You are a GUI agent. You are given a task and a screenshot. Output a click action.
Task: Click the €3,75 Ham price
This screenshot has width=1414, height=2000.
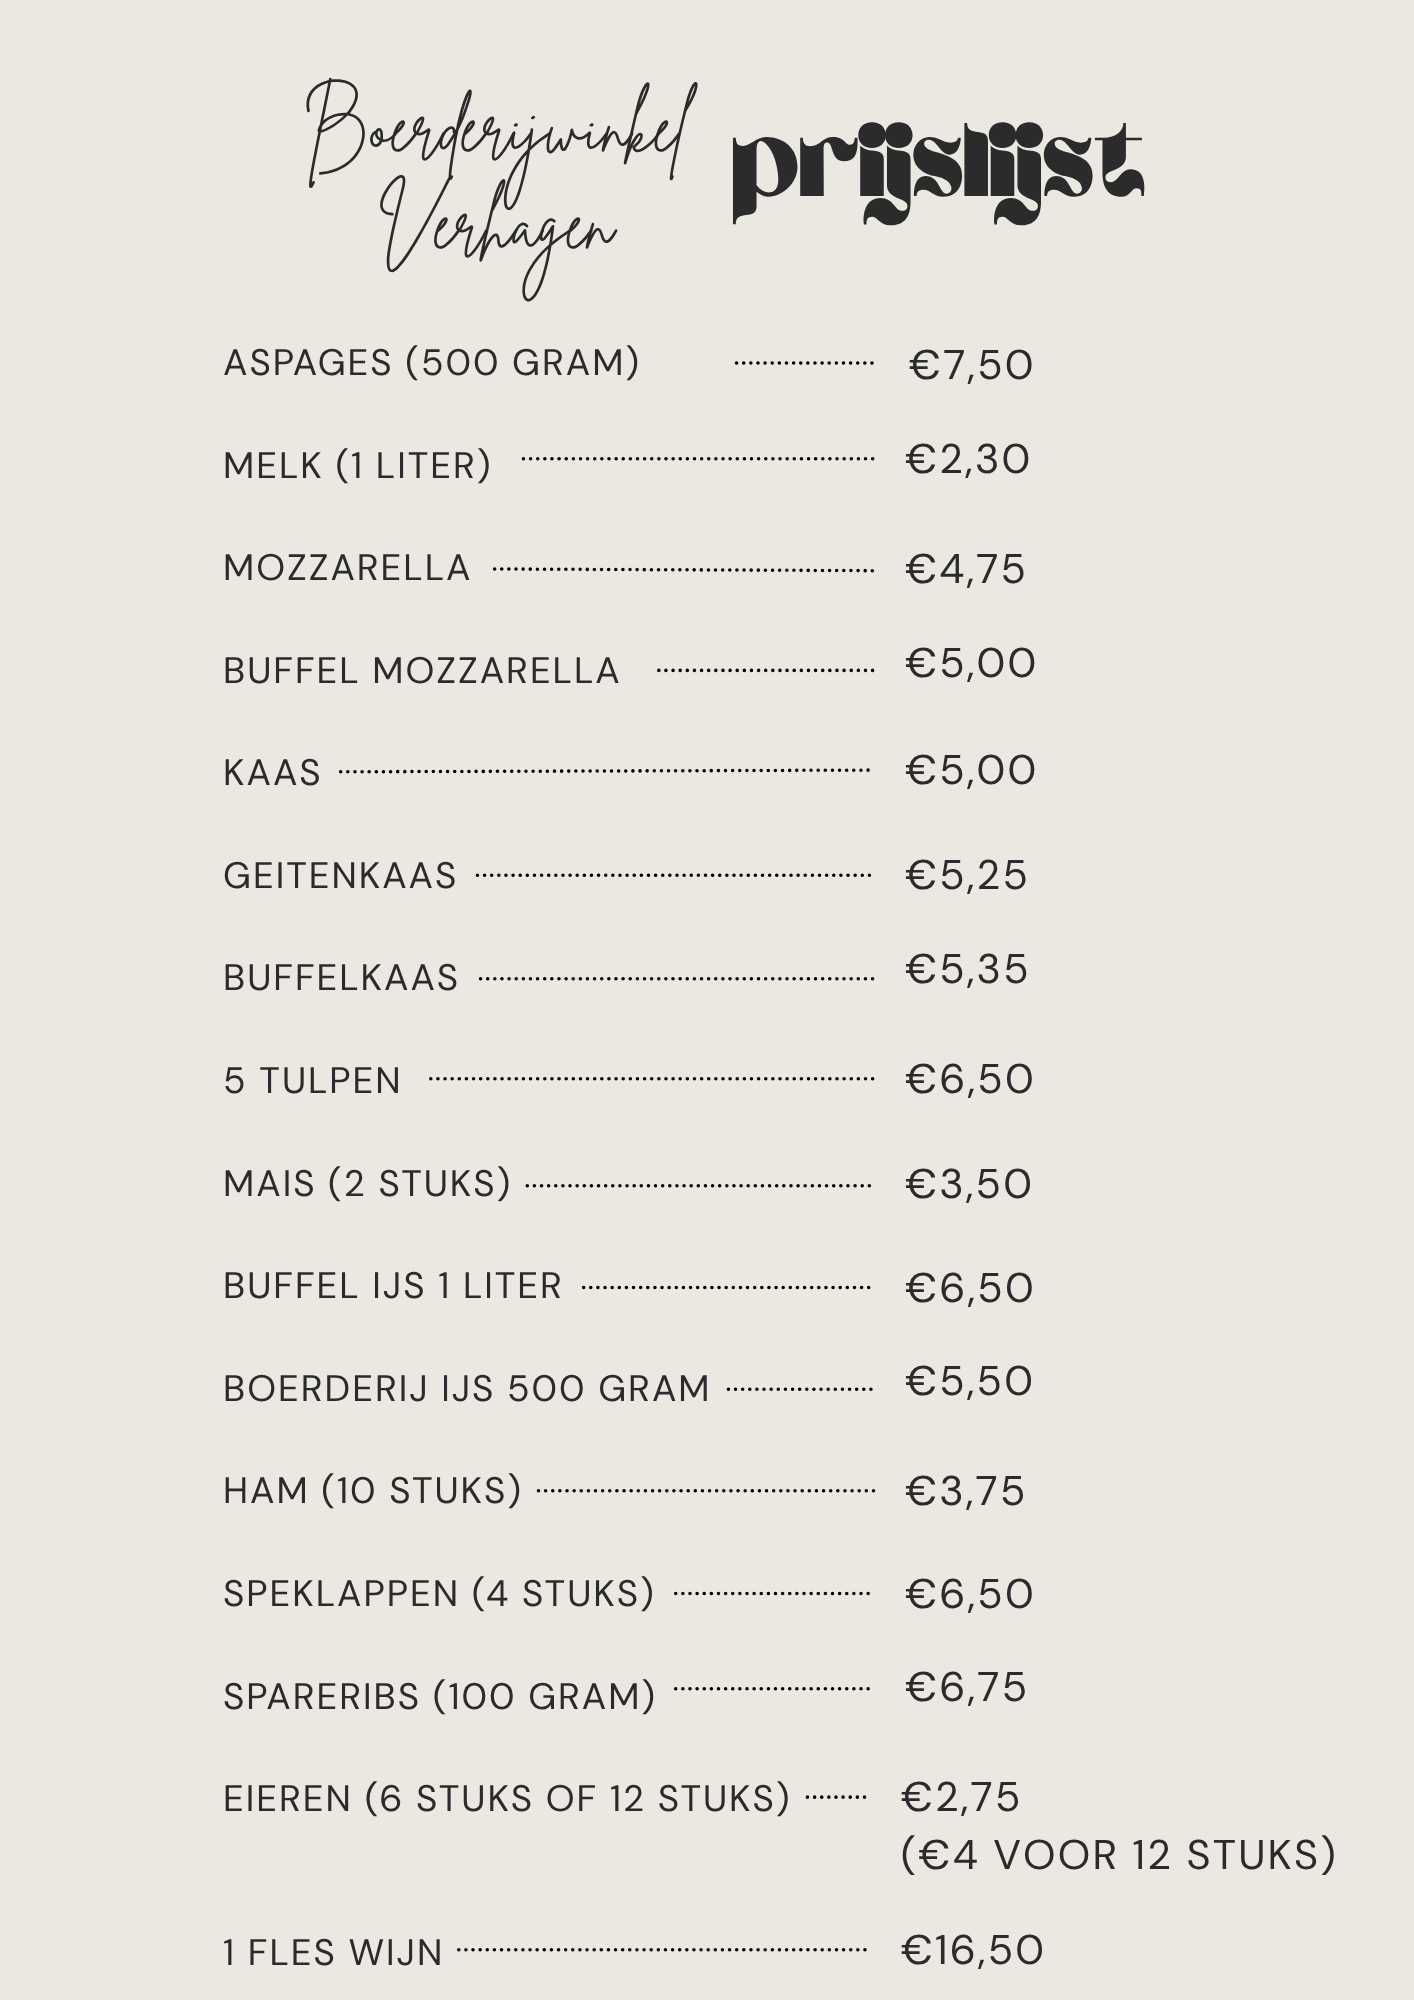tap(965, 1491)
